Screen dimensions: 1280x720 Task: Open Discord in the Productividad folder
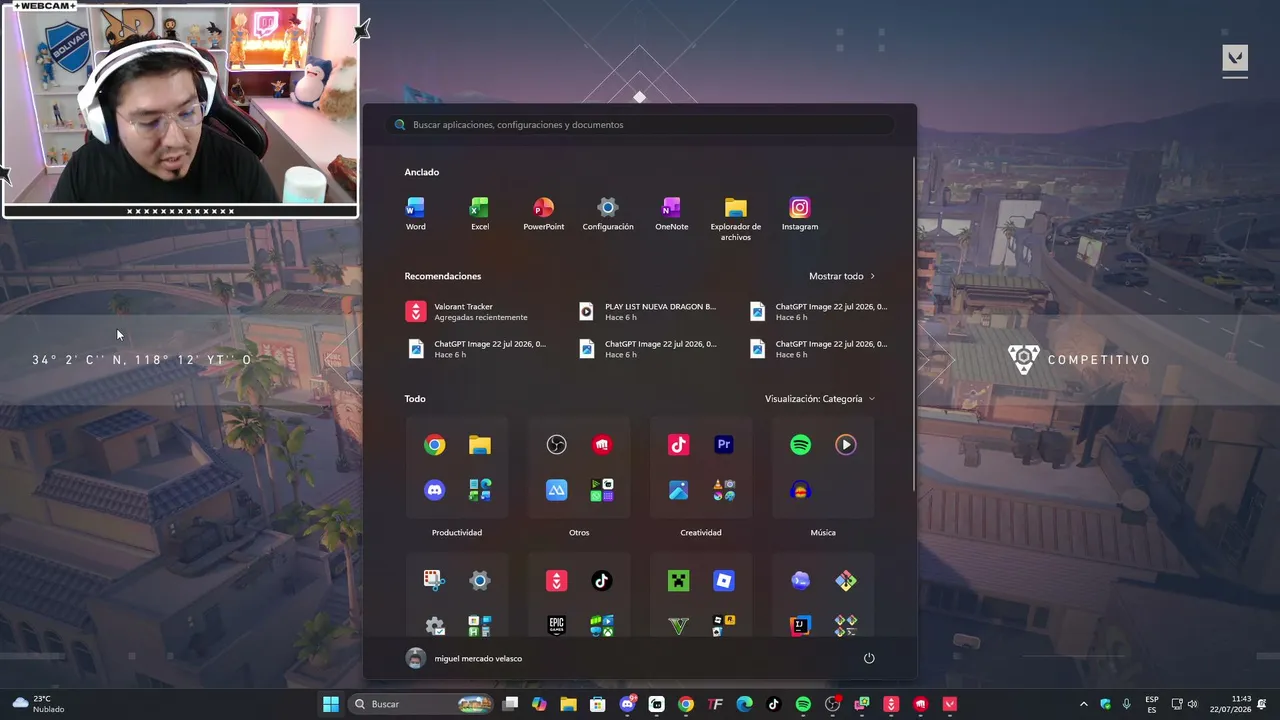(434, 490)
